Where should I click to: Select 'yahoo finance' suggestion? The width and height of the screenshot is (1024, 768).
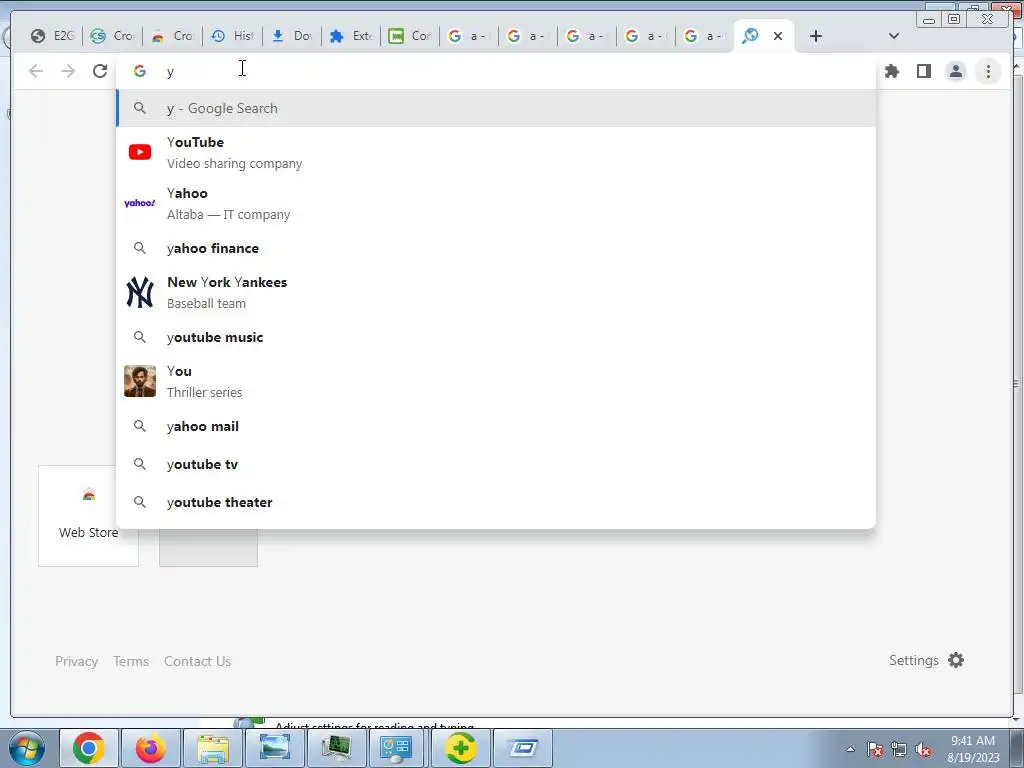(x=496, y=248)
